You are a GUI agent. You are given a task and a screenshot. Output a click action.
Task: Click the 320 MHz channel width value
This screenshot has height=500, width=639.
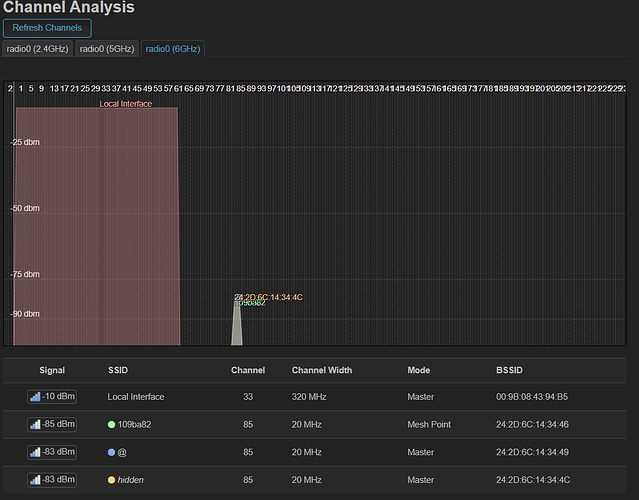309,397
